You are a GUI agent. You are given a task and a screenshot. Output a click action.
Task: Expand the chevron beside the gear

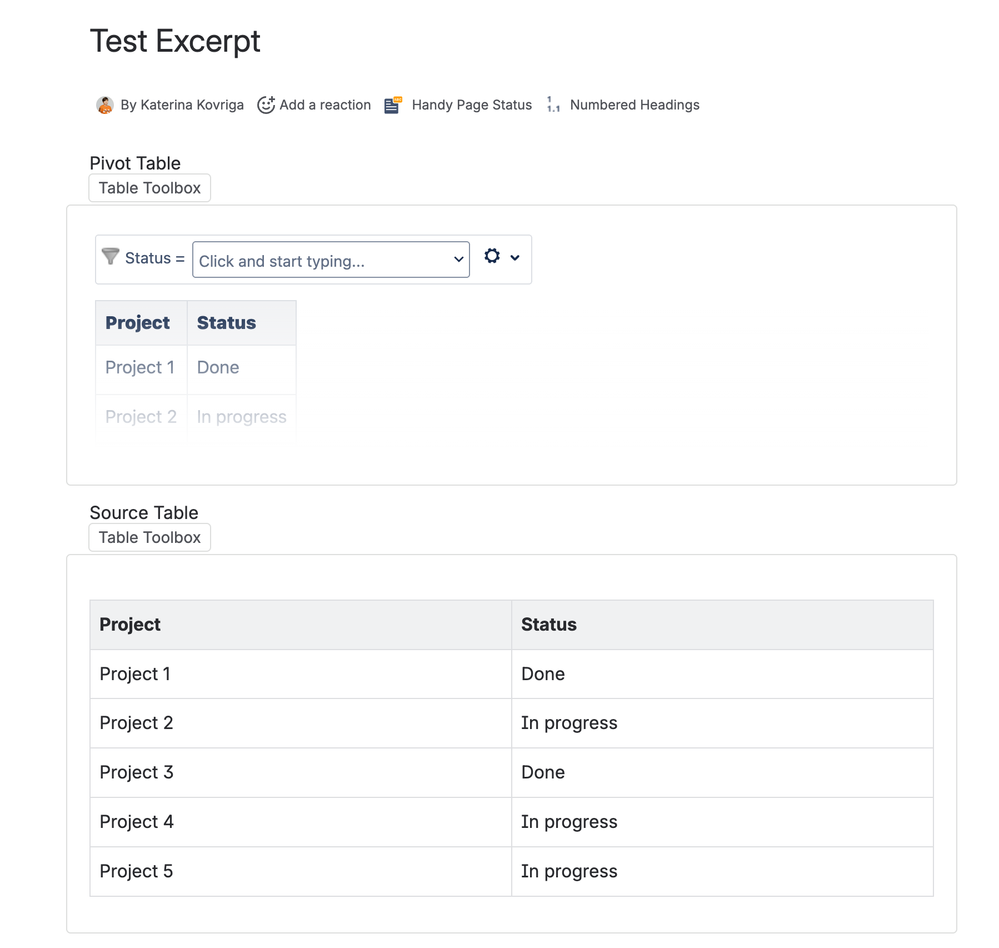tap(515, 258)
